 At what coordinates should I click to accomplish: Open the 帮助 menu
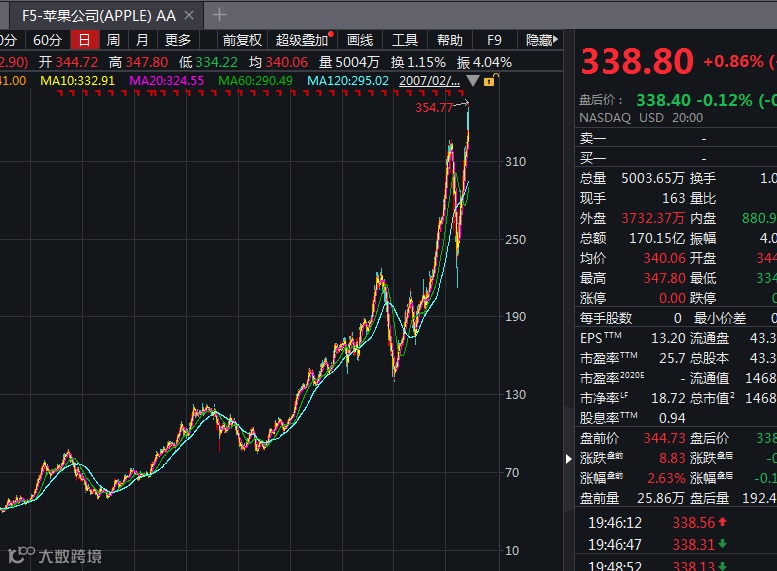click(x=449, y=40)
